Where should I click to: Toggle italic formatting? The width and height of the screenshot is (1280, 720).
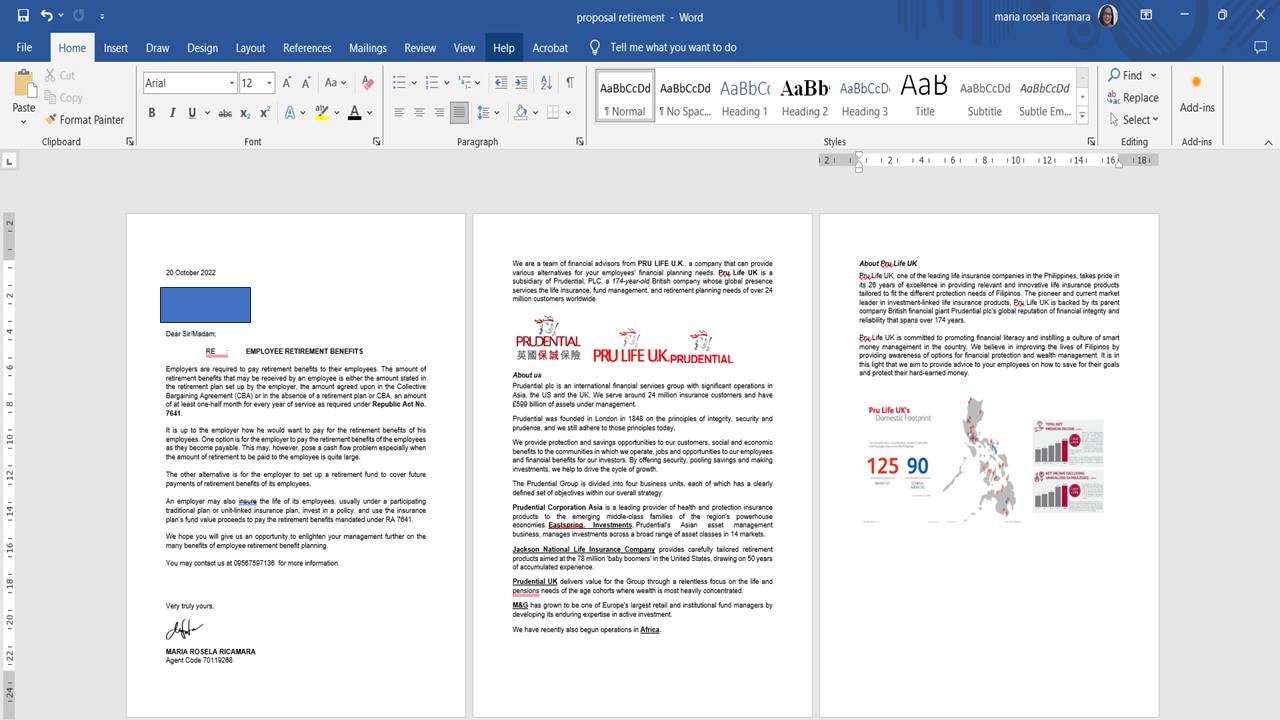(x=173, y=113)
